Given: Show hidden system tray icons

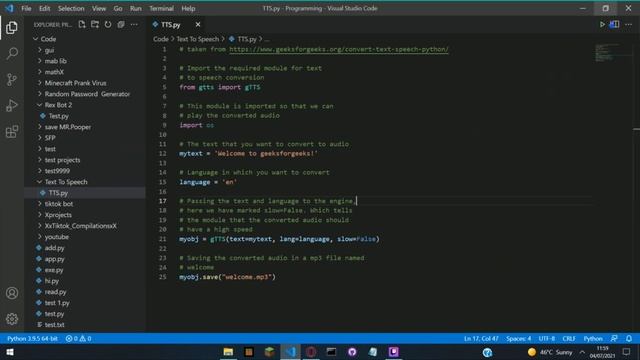Looking at the screenshot, I should (x=582, y=352).
